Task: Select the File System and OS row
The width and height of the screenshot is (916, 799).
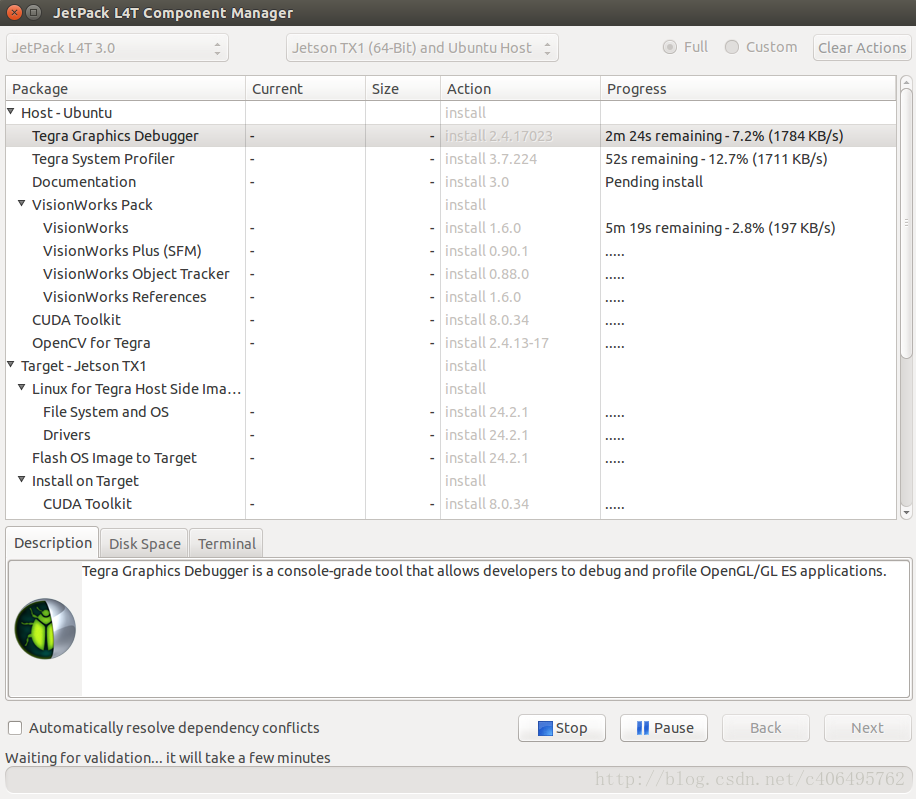Action: pos(451,412)
